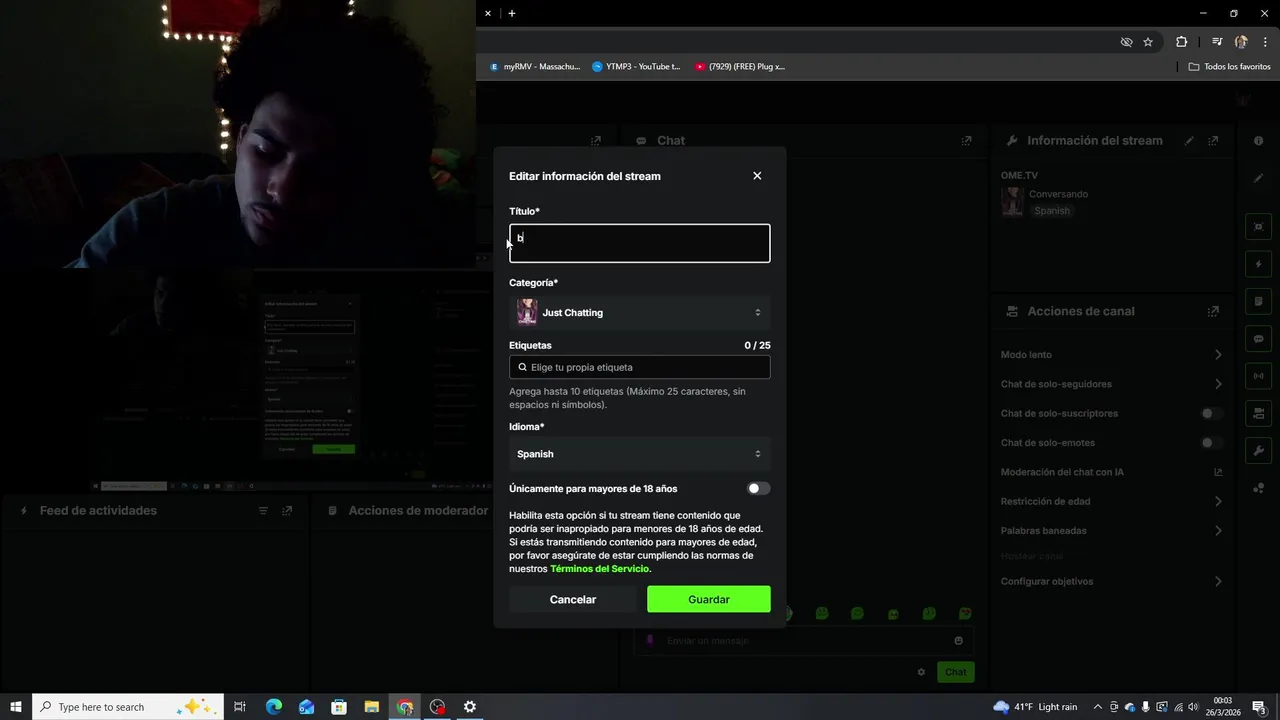Click the Type here to search box
Image resolution: width=1280 pixels, height=720 pixels.
click(126, 707)
